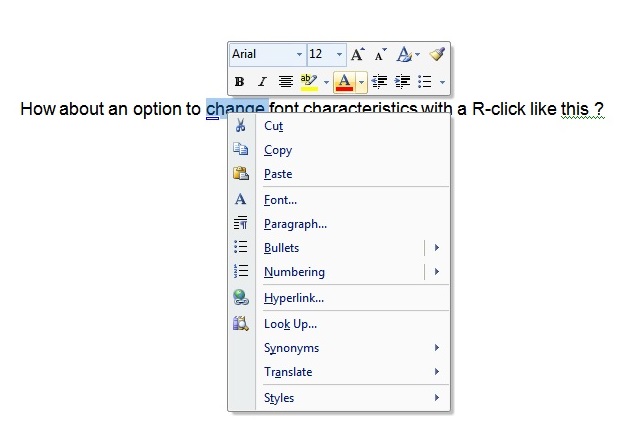This screenshot has width=625, height=426.
Task: Expand the font color dropdown arrow
Action: click(361, 81)
